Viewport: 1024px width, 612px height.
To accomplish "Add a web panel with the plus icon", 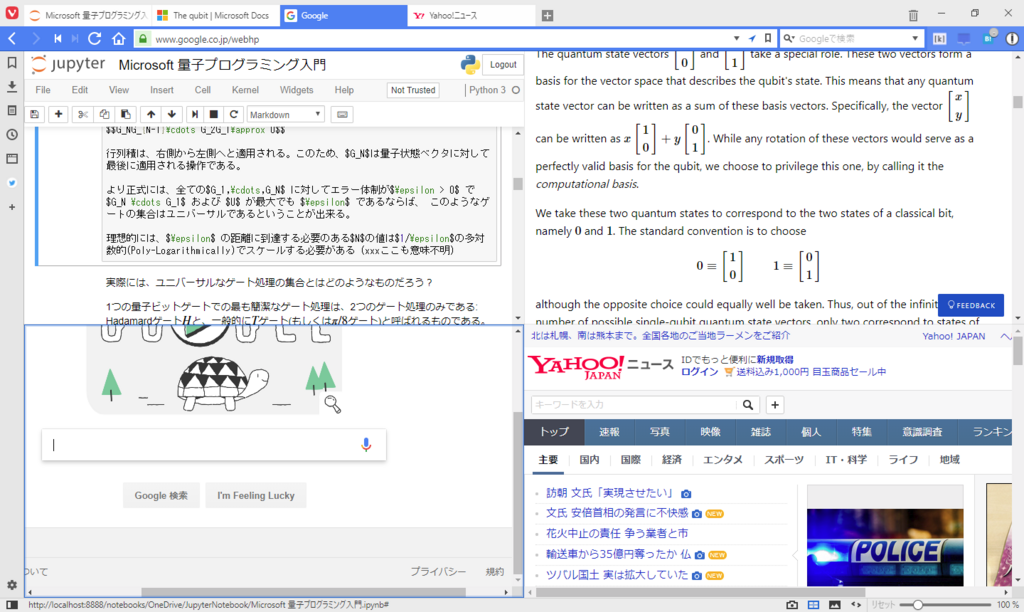I will tap(12, 207).
